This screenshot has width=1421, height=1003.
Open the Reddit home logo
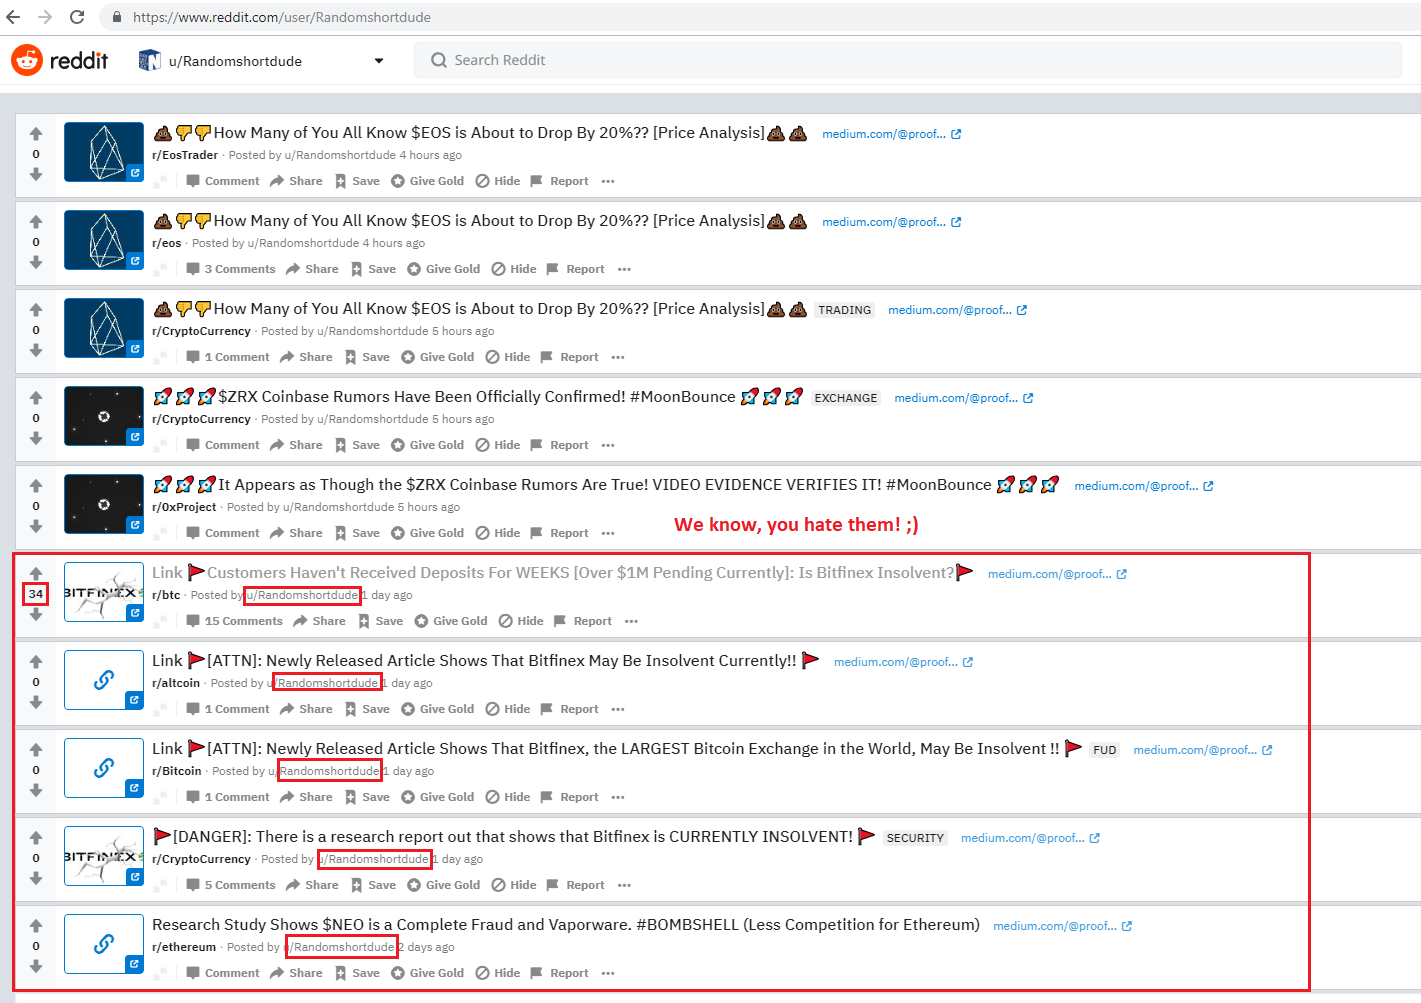pos(60,60)
